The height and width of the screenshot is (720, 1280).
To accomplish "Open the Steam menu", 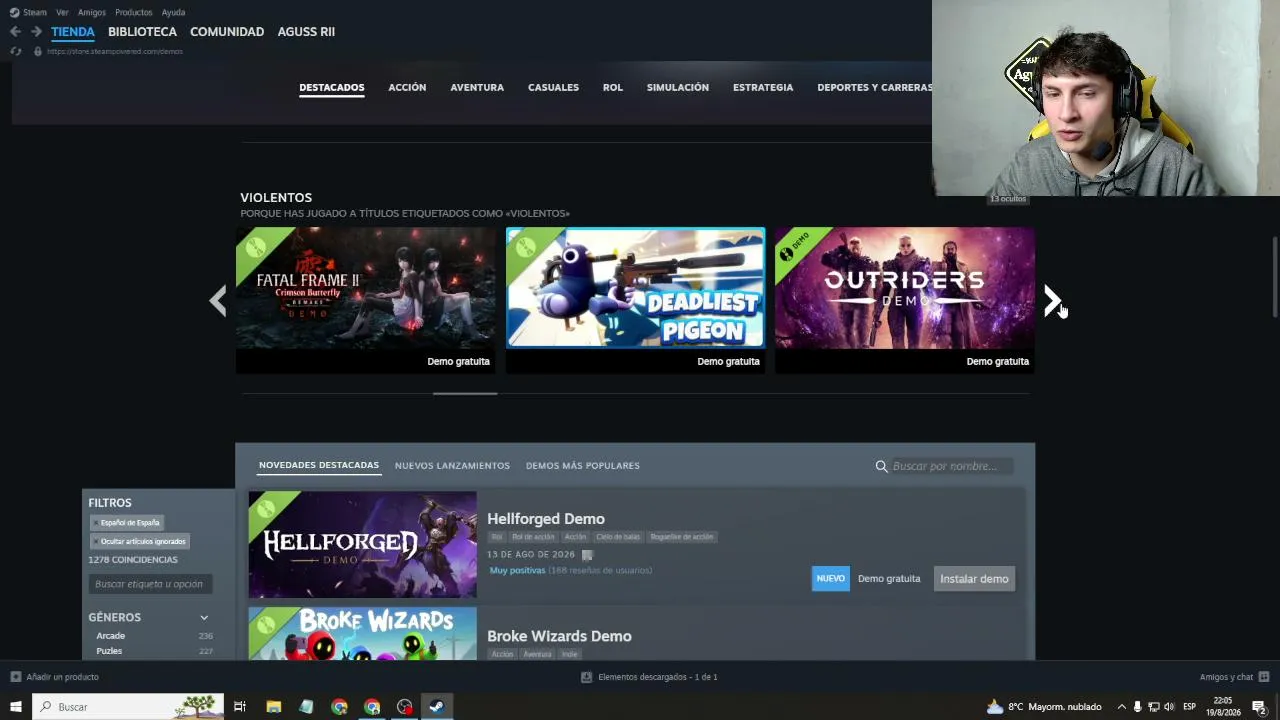I will coord(35,12).
